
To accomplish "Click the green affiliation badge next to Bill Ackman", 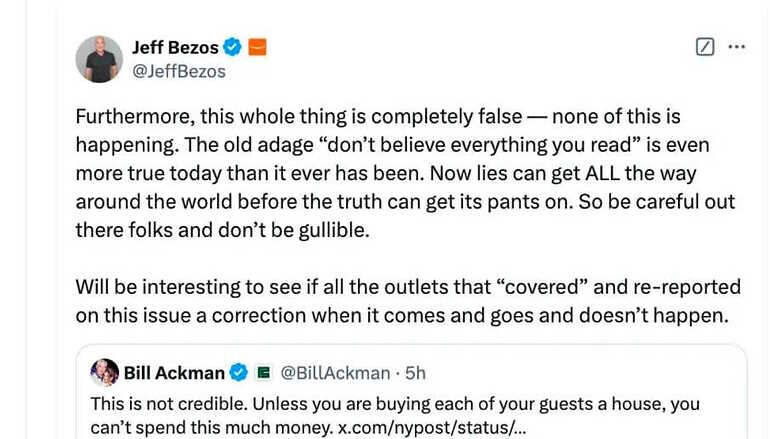I will (x=264, y=373).
